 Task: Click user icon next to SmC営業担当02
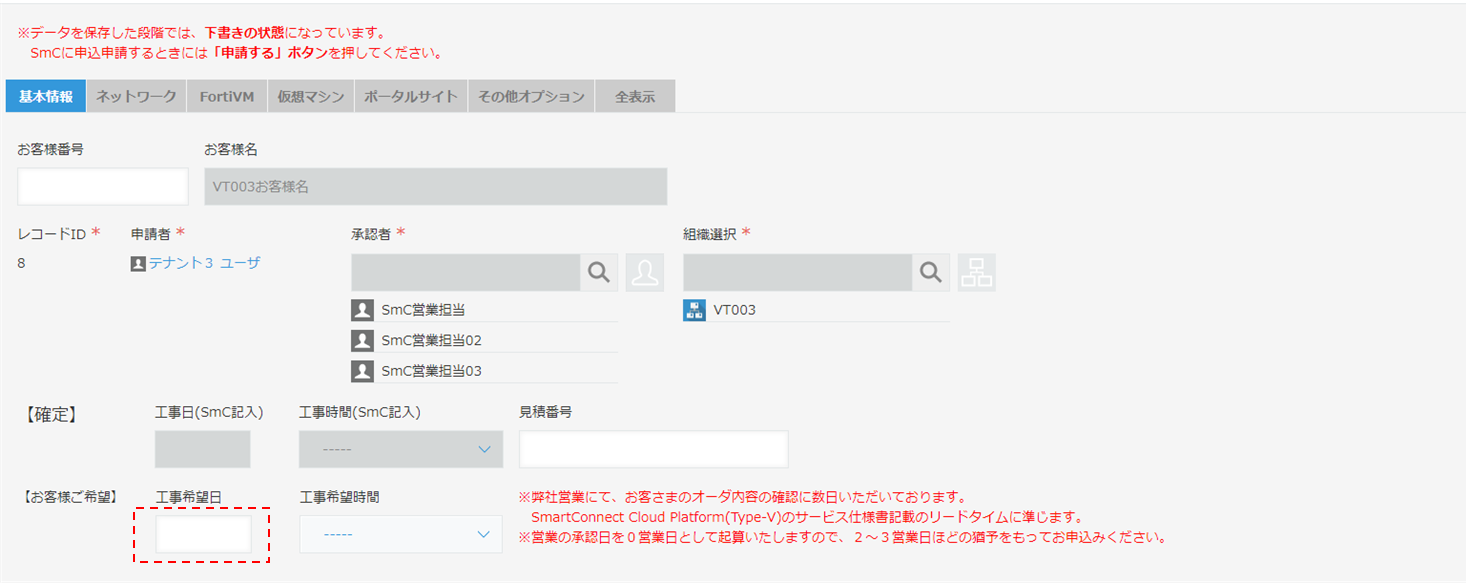point(362,341)
